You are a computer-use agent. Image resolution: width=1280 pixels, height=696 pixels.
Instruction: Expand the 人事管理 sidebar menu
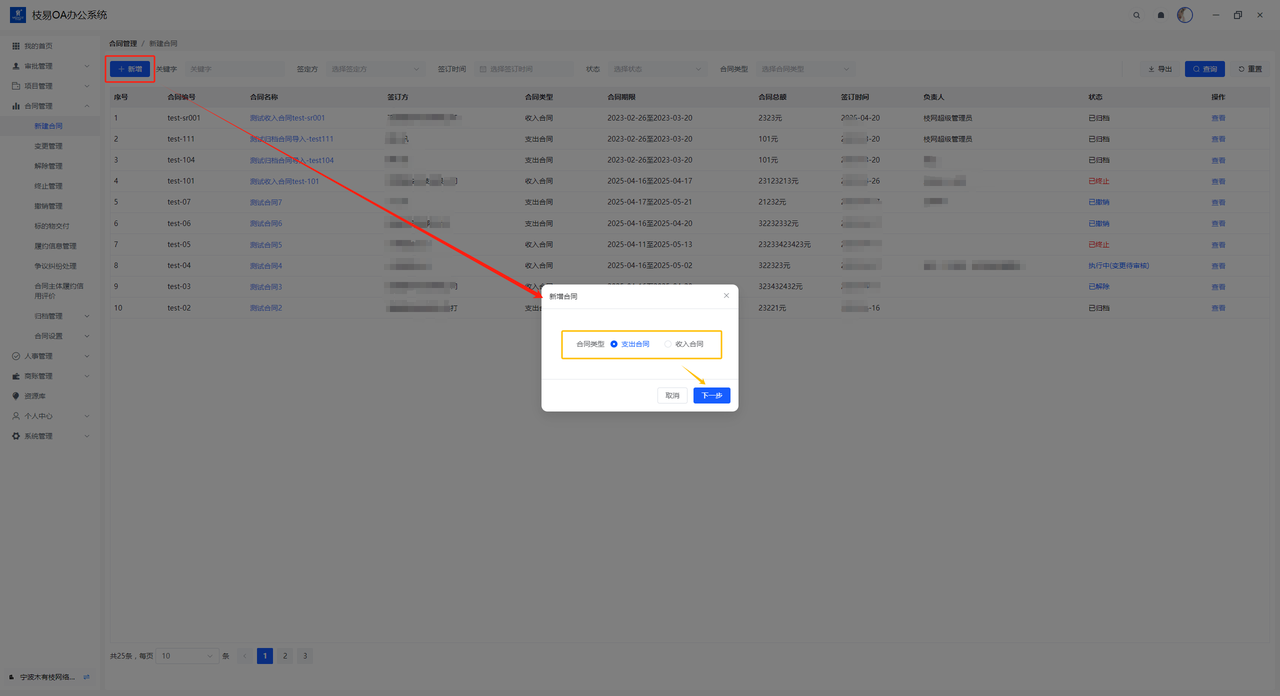(50, 356)
